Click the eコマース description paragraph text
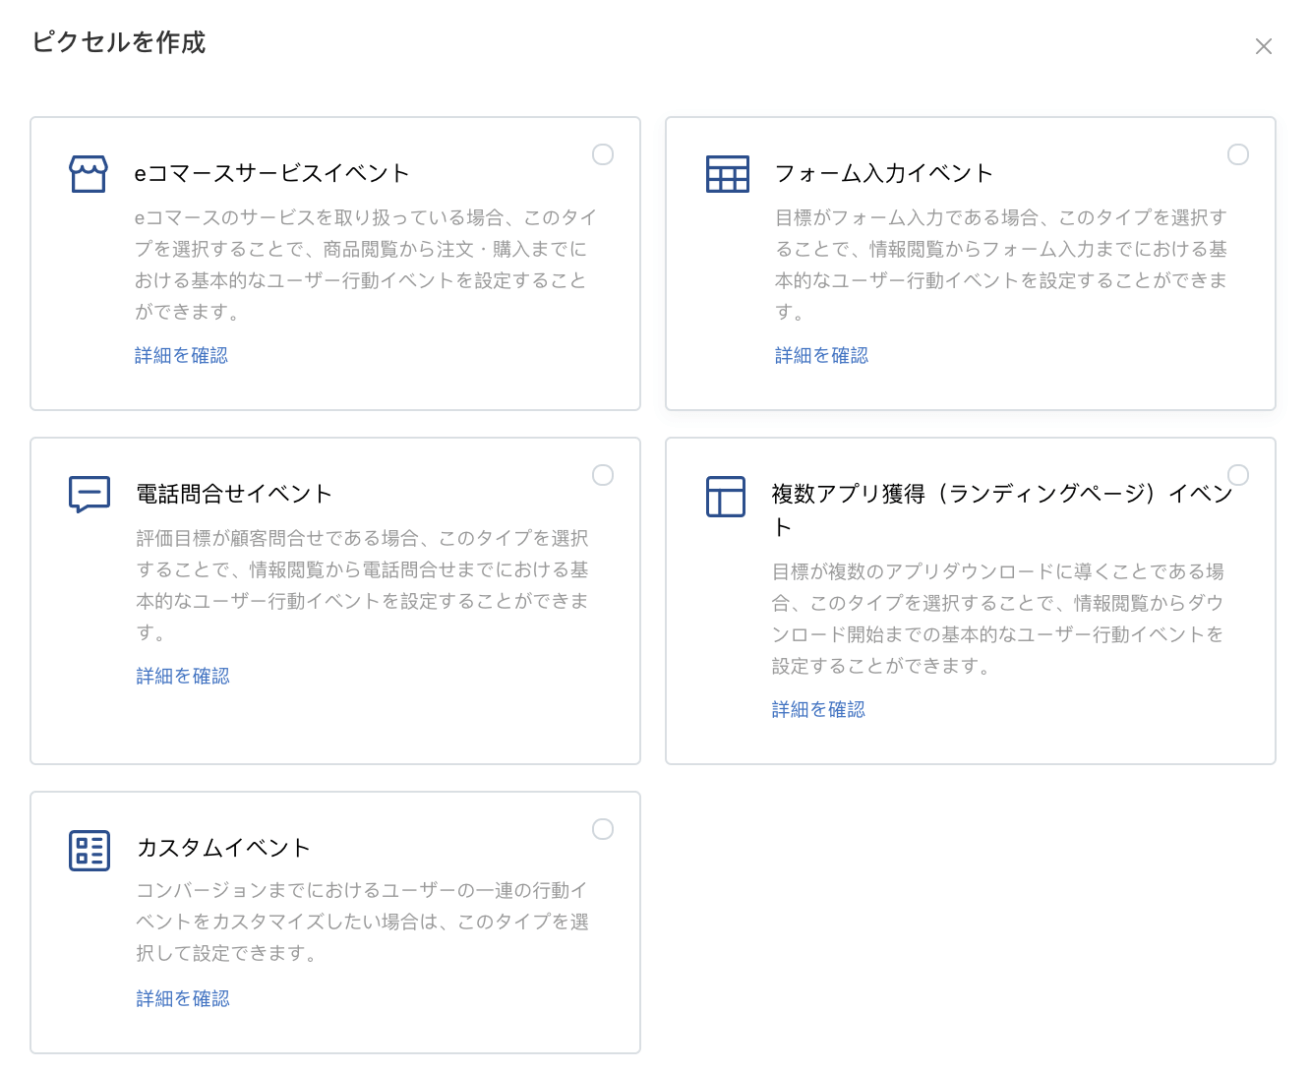This screenshot has width=1310, height=1072. pos(366,264)
